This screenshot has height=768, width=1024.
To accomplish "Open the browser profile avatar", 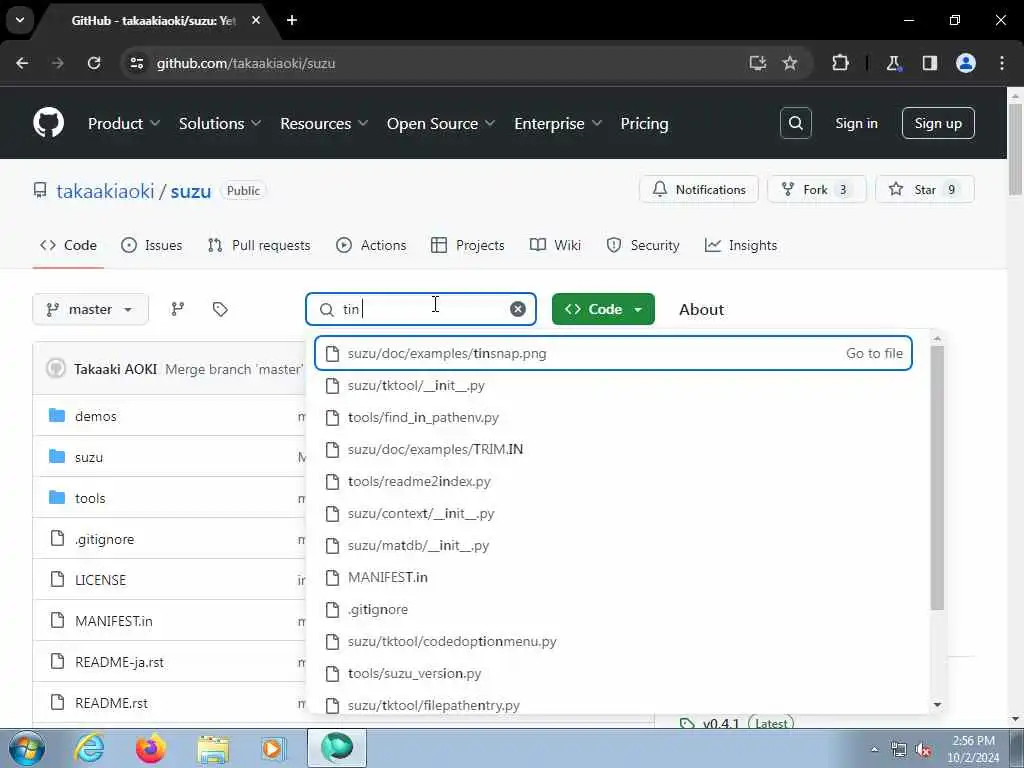I will click(x=966, y=63).
